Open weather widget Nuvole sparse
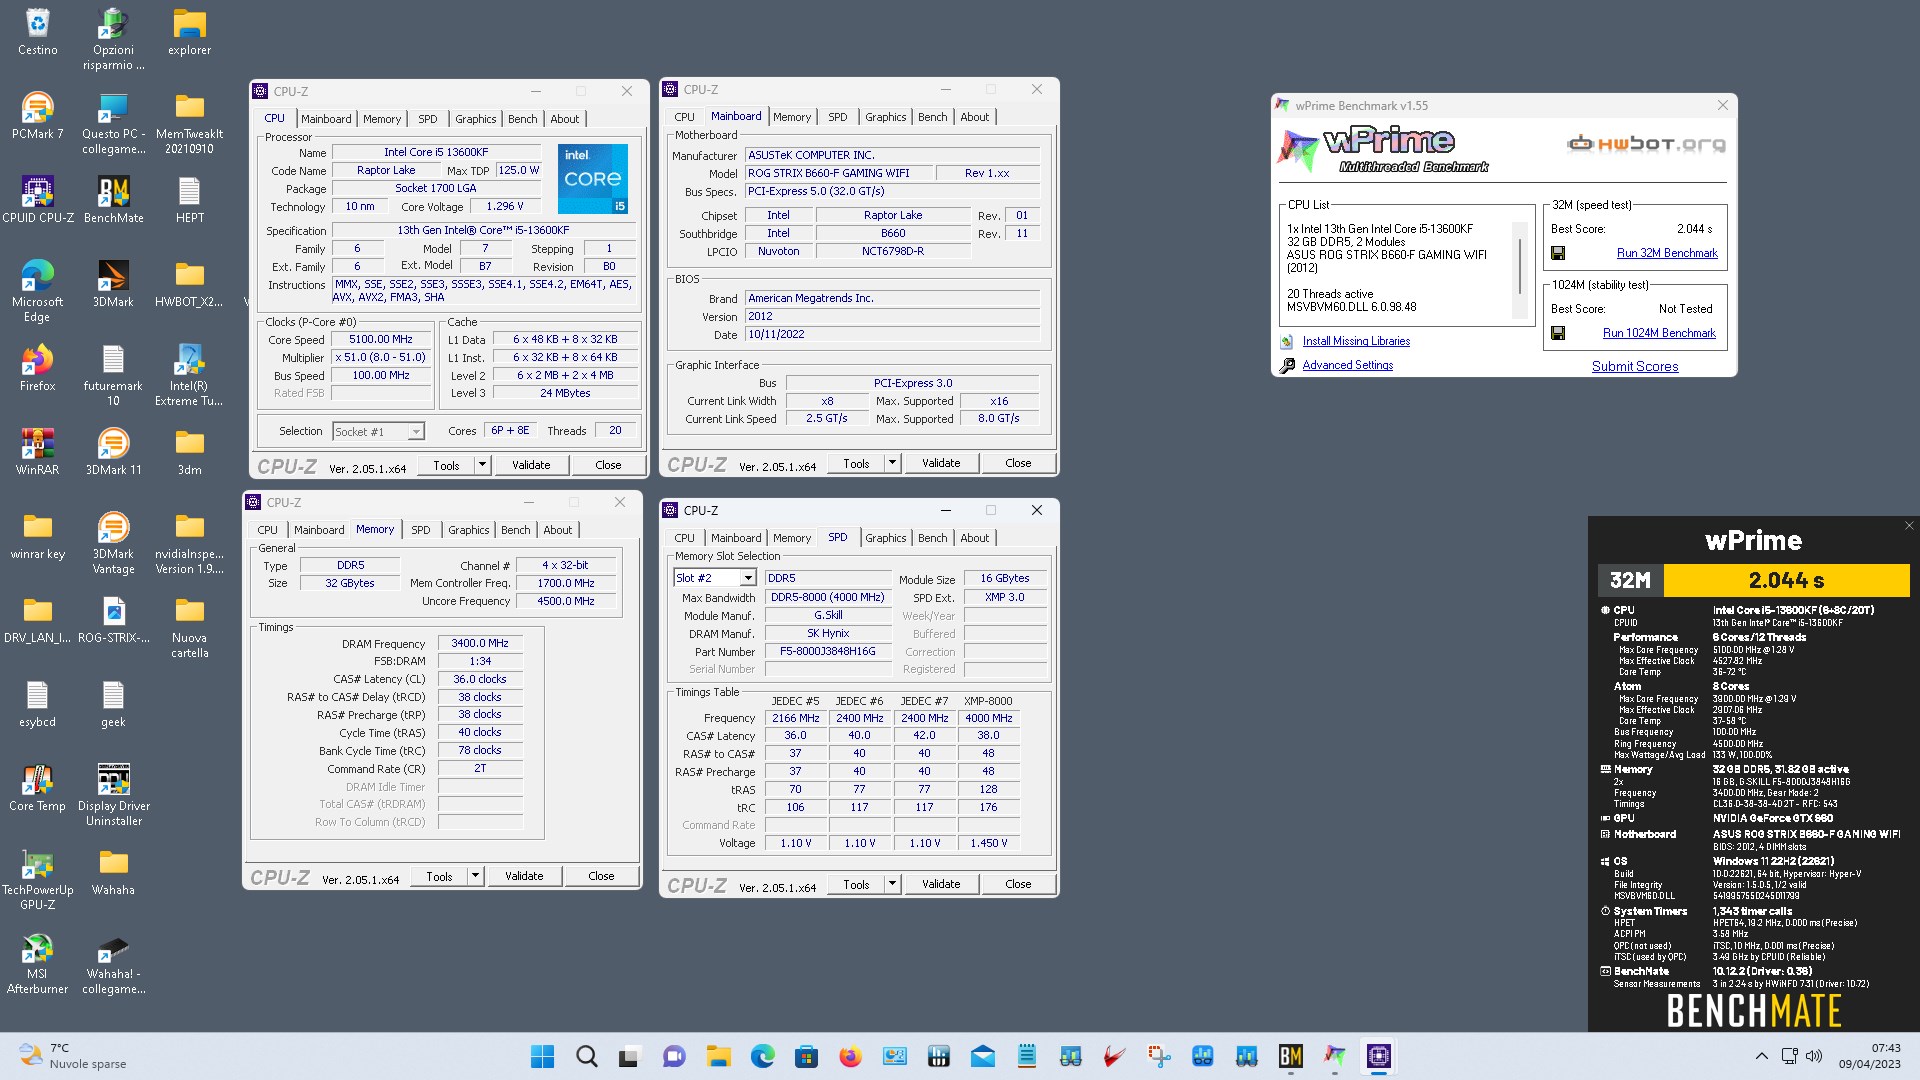The image size is (1920, 1080). [x=75, y=1056]
